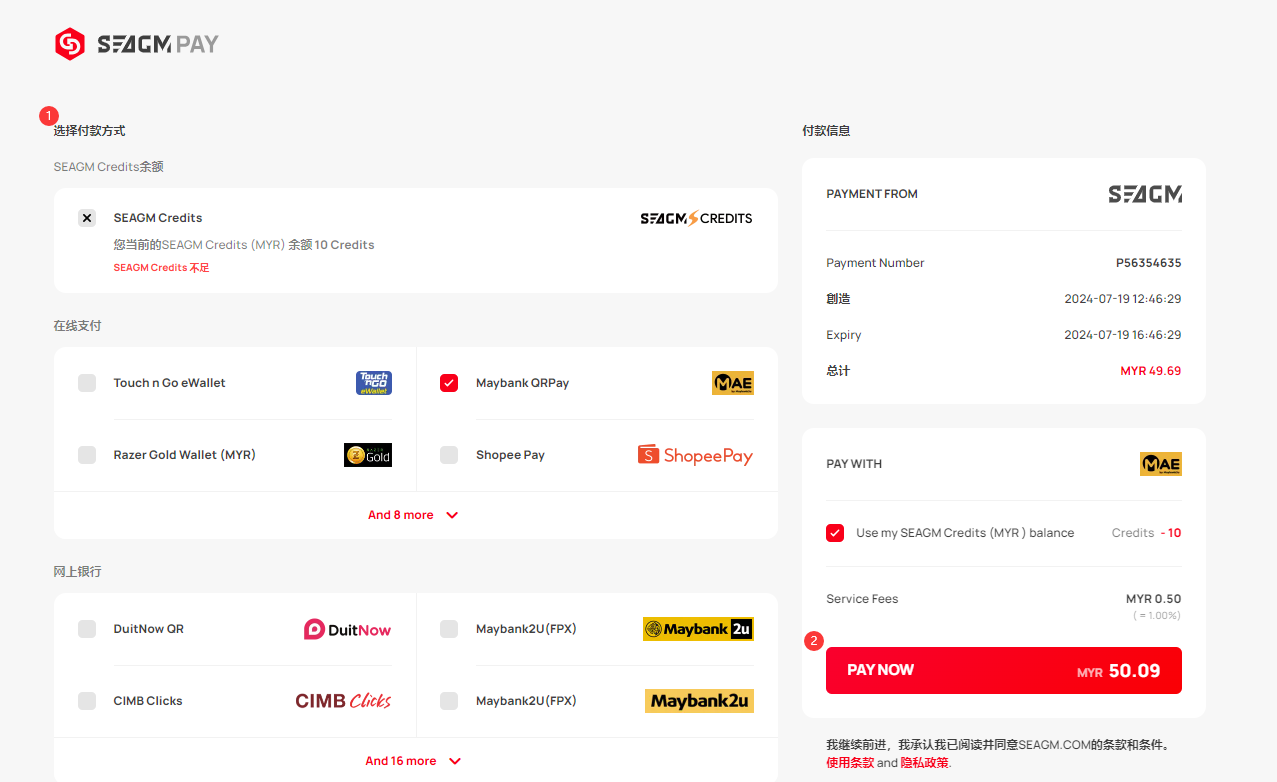
Task: Click the DuitNow QR label
Action: (x=149, y=629)
